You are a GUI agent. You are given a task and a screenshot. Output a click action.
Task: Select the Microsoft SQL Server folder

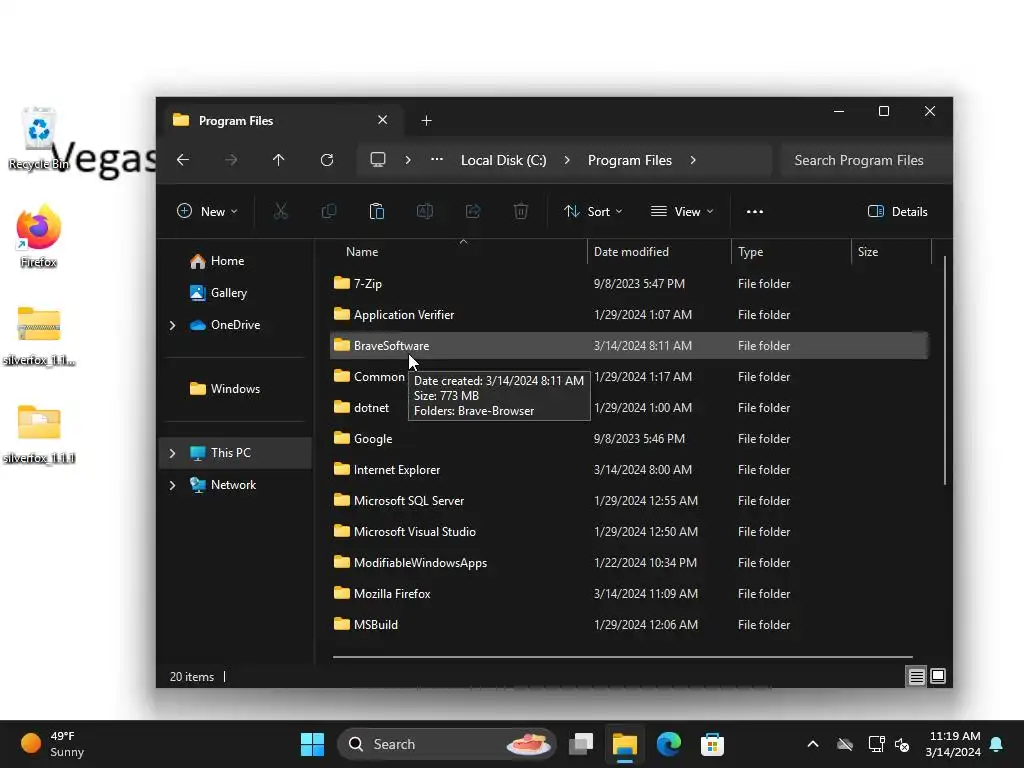coord(629,500)
